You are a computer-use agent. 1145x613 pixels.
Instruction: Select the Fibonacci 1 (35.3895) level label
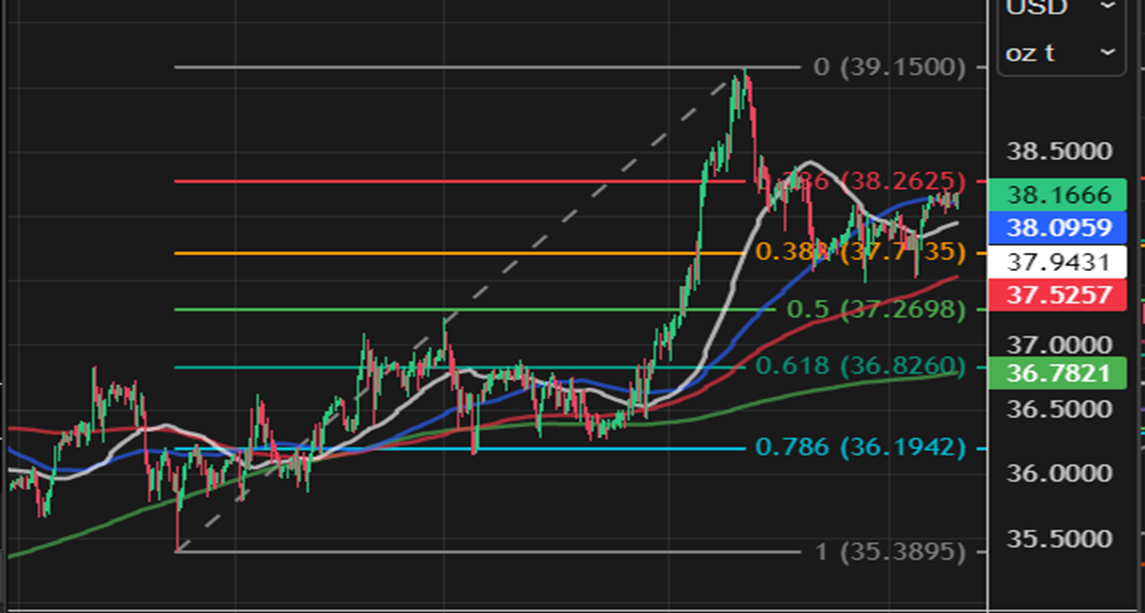point(890,551)
